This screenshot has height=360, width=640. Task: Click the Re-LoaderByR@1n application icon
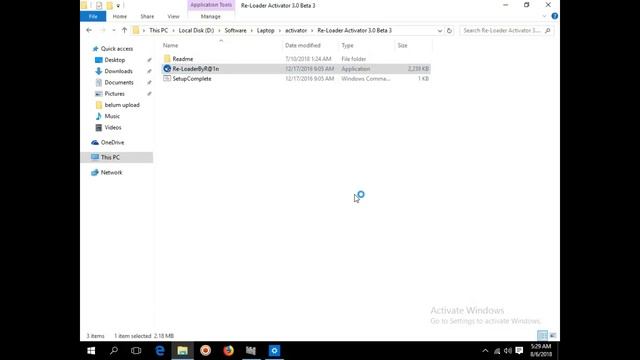tap(167, 69)
